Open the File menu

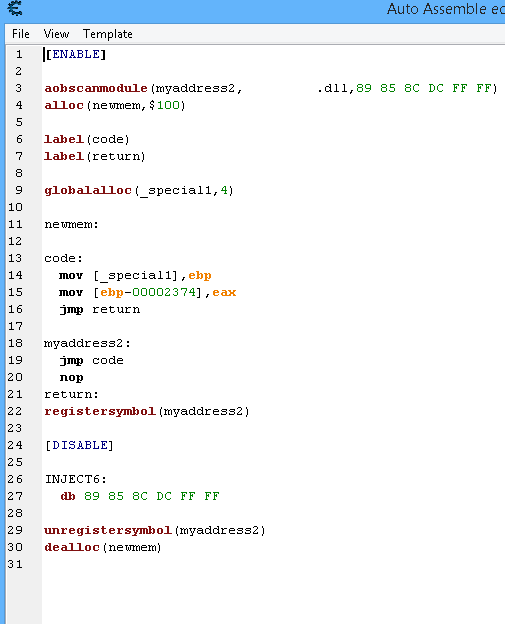click(x=21, y=34)
